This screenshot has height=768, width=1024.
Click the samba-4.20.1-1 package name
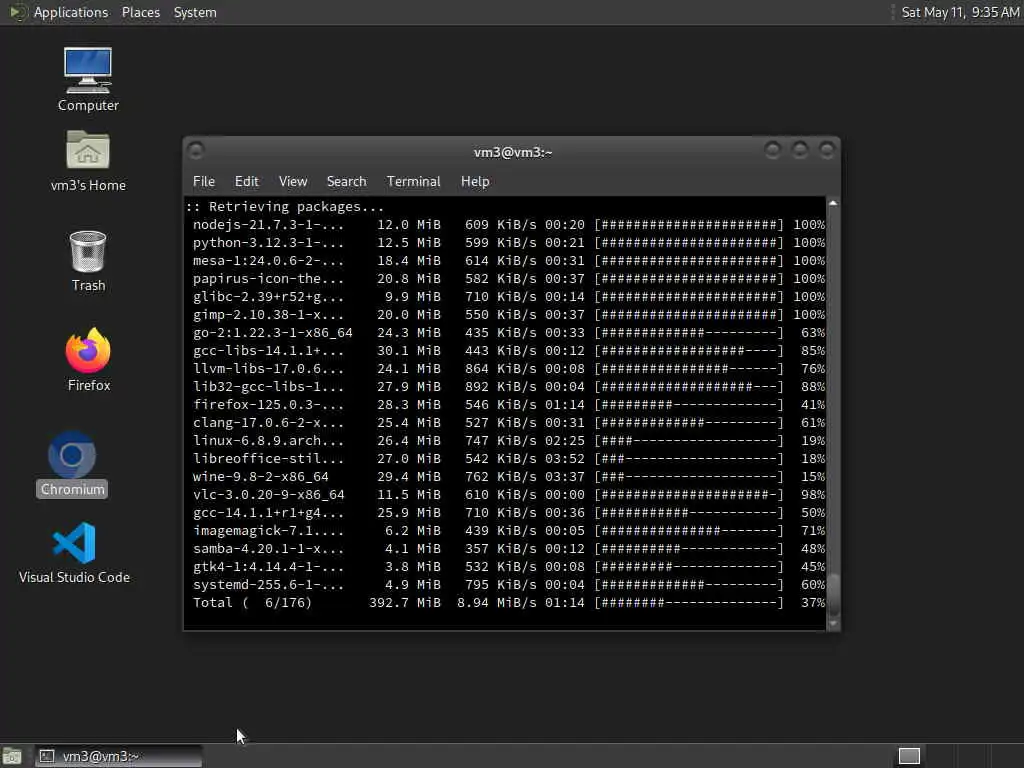point(268,549)
